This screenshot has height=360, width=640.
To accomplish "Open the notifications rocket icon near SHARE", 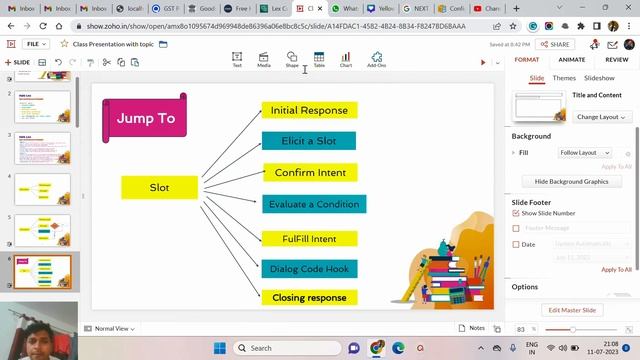I will [595, 44].
